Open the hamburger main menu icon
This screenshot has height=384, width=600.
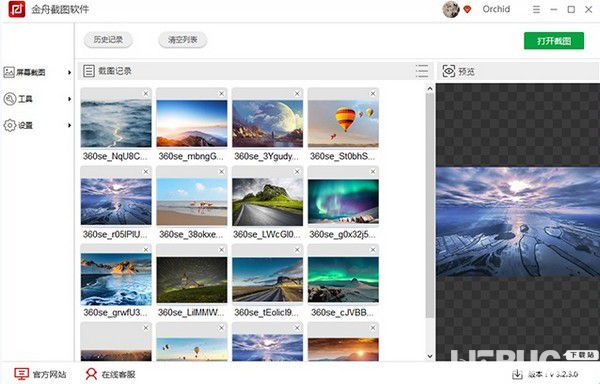click(536, 10)
